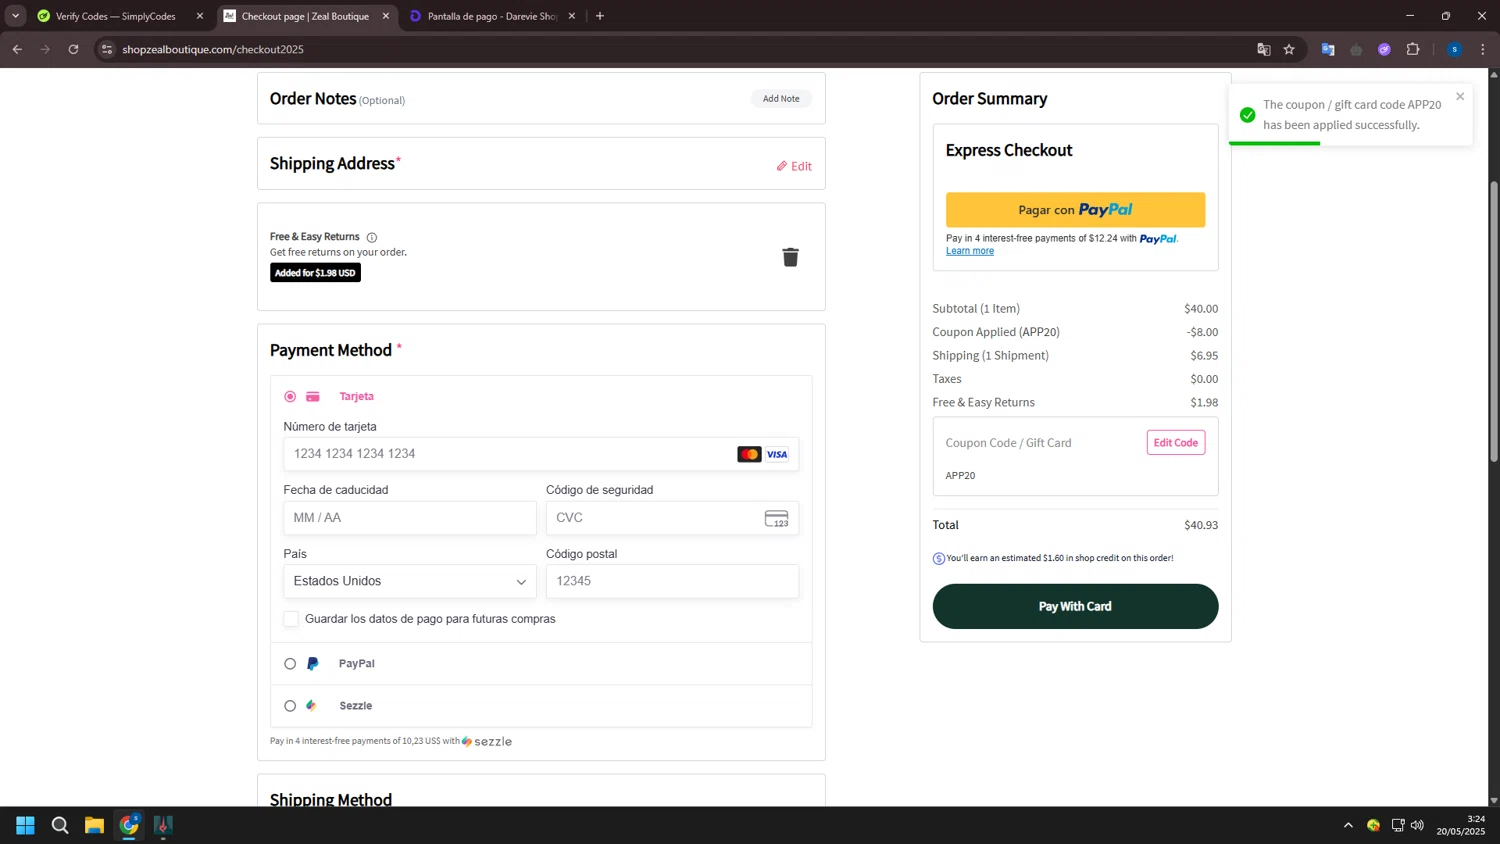Click the APP20 applied code text

tap(960, 476)
